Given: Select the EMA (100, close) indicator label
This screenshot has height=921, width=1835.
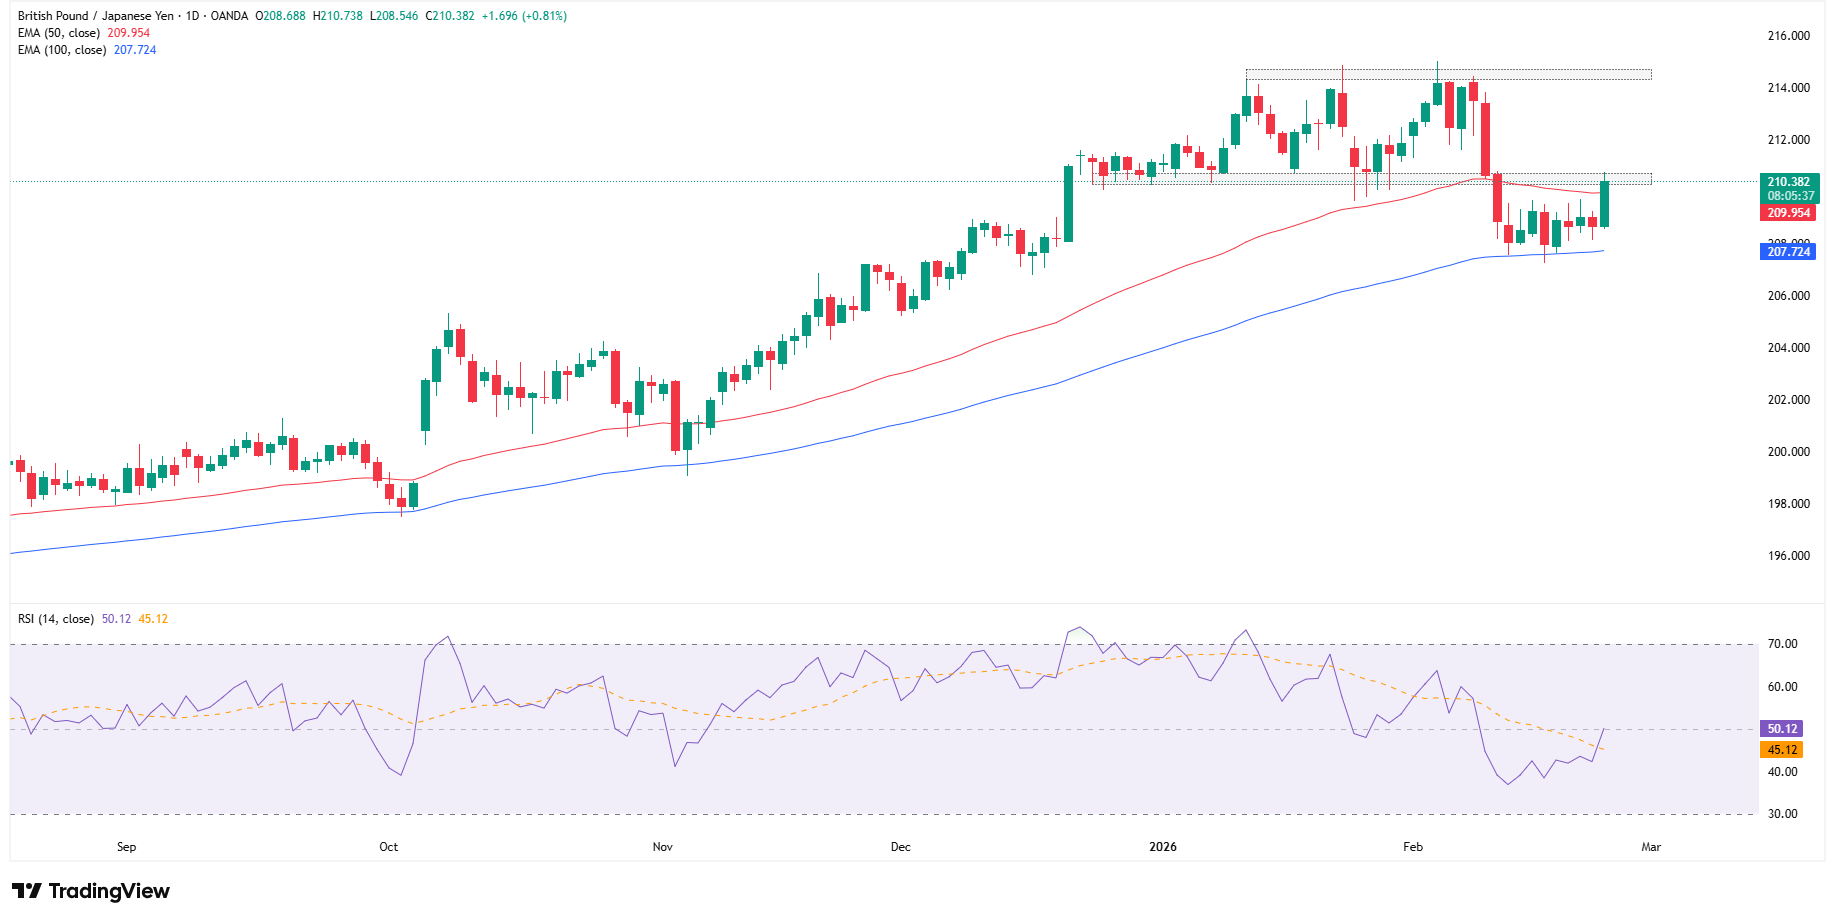Looking at the screenshot, I should [x=62, y=49].
